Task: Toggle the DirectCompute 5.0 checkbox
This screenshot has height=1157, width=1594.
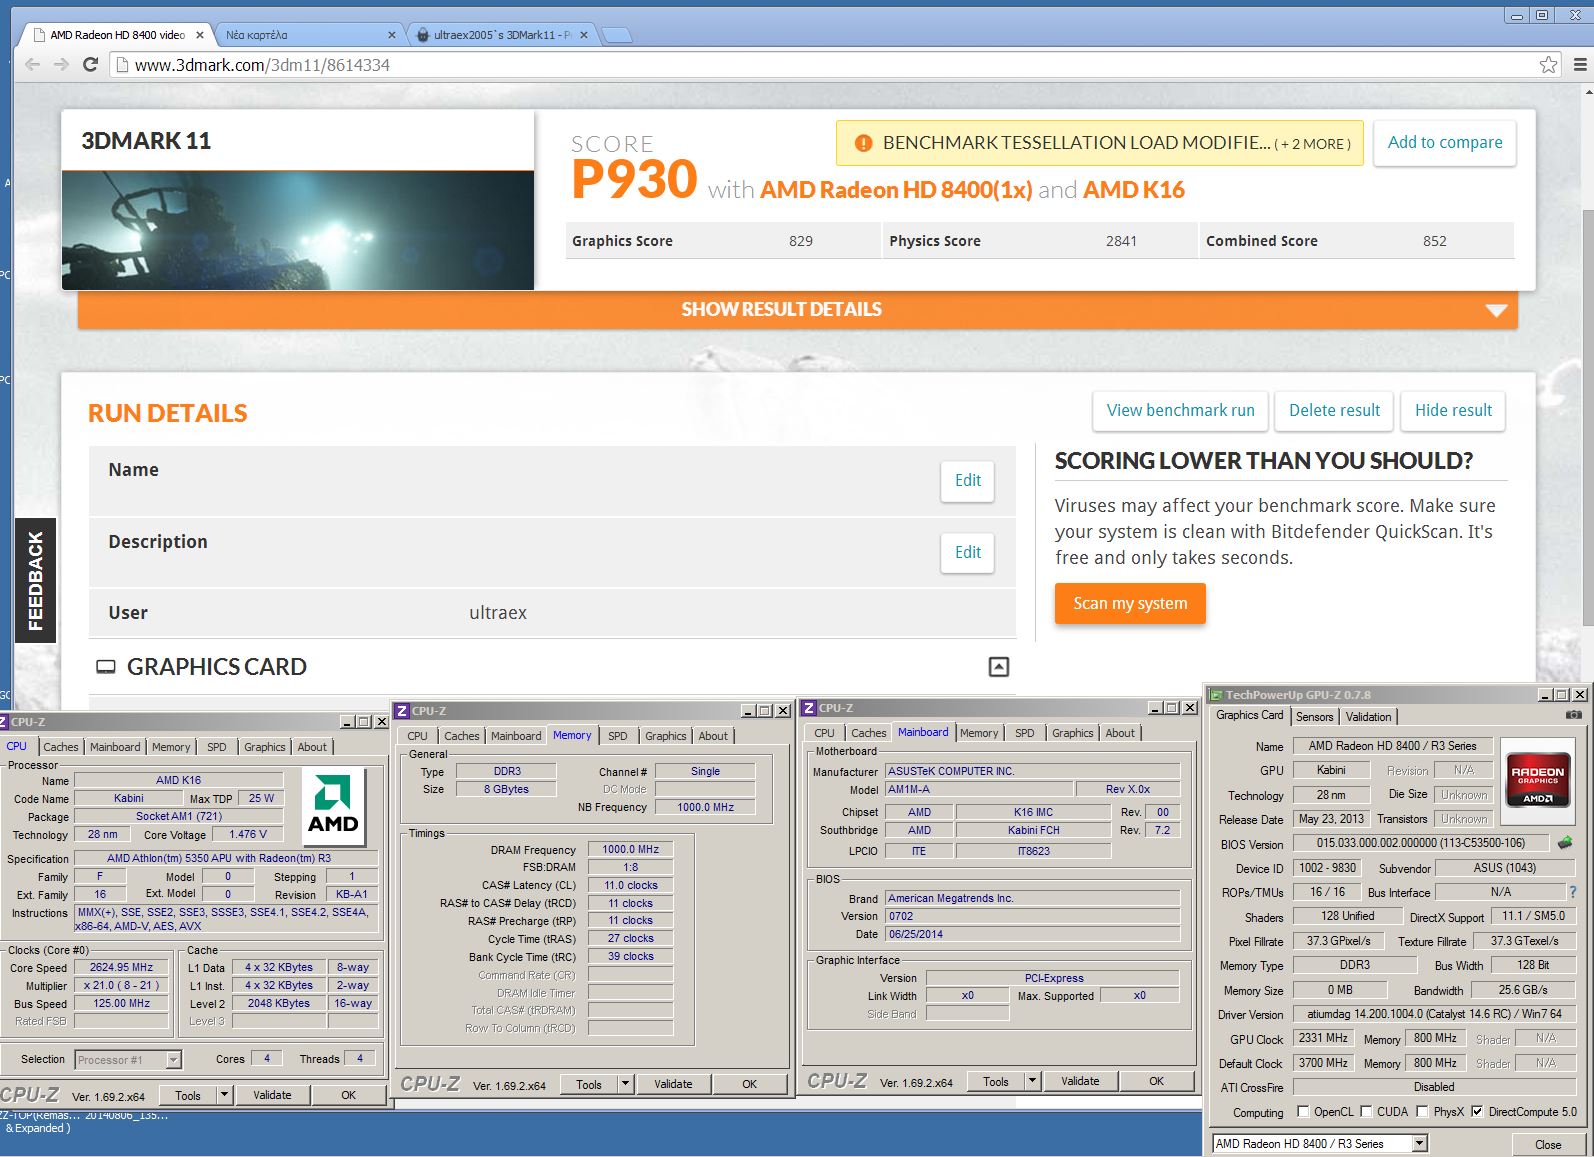Action: coord(1476,1111)
